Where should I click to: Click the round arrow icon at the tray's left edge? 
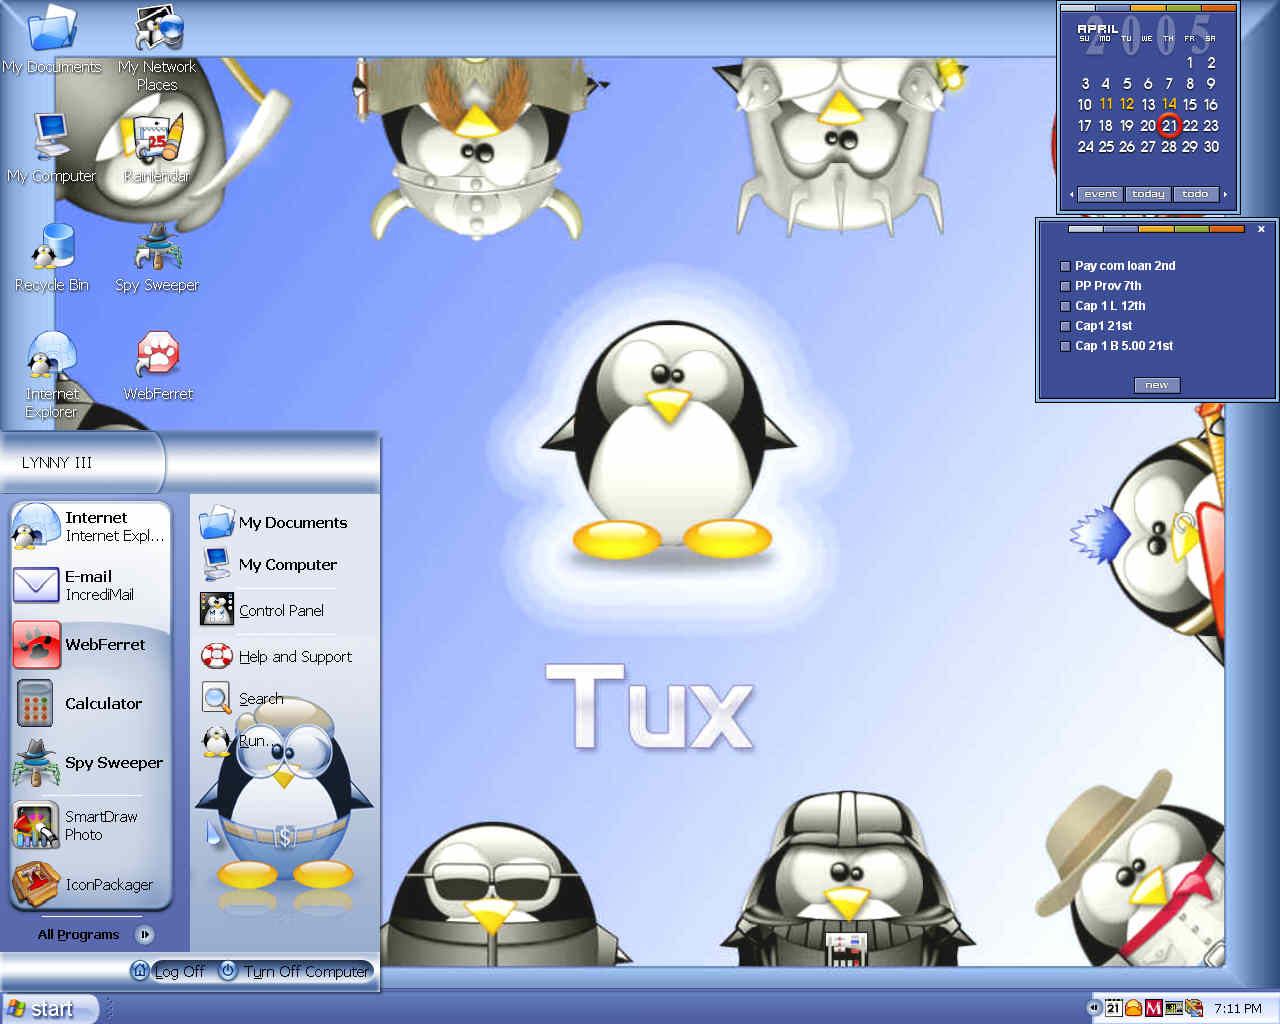[x=1095, y=1008]
